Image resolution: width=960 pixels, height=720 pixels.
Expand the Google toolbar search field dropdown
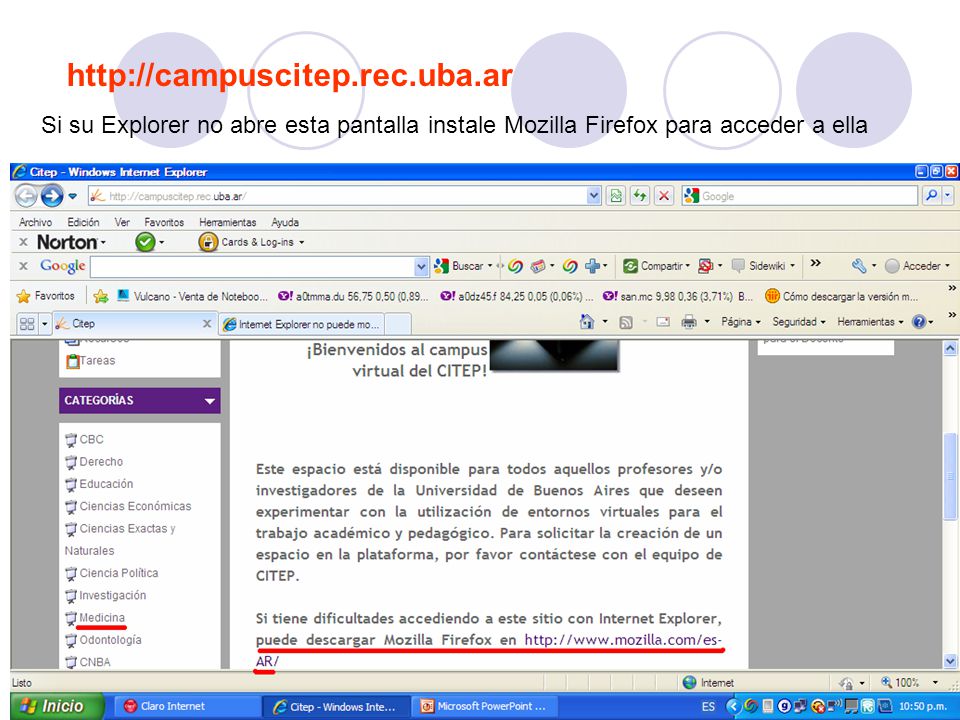click(421, 266)
